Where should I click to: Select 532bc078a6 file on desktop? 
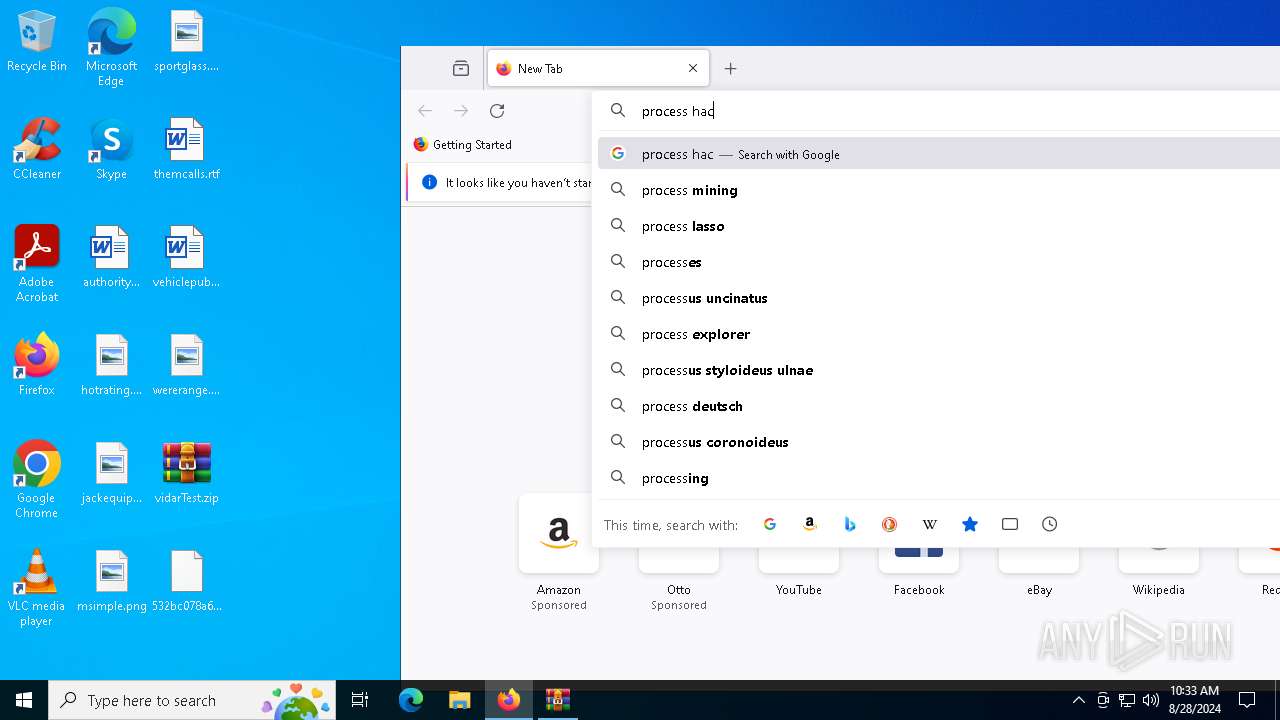(187, 582)
